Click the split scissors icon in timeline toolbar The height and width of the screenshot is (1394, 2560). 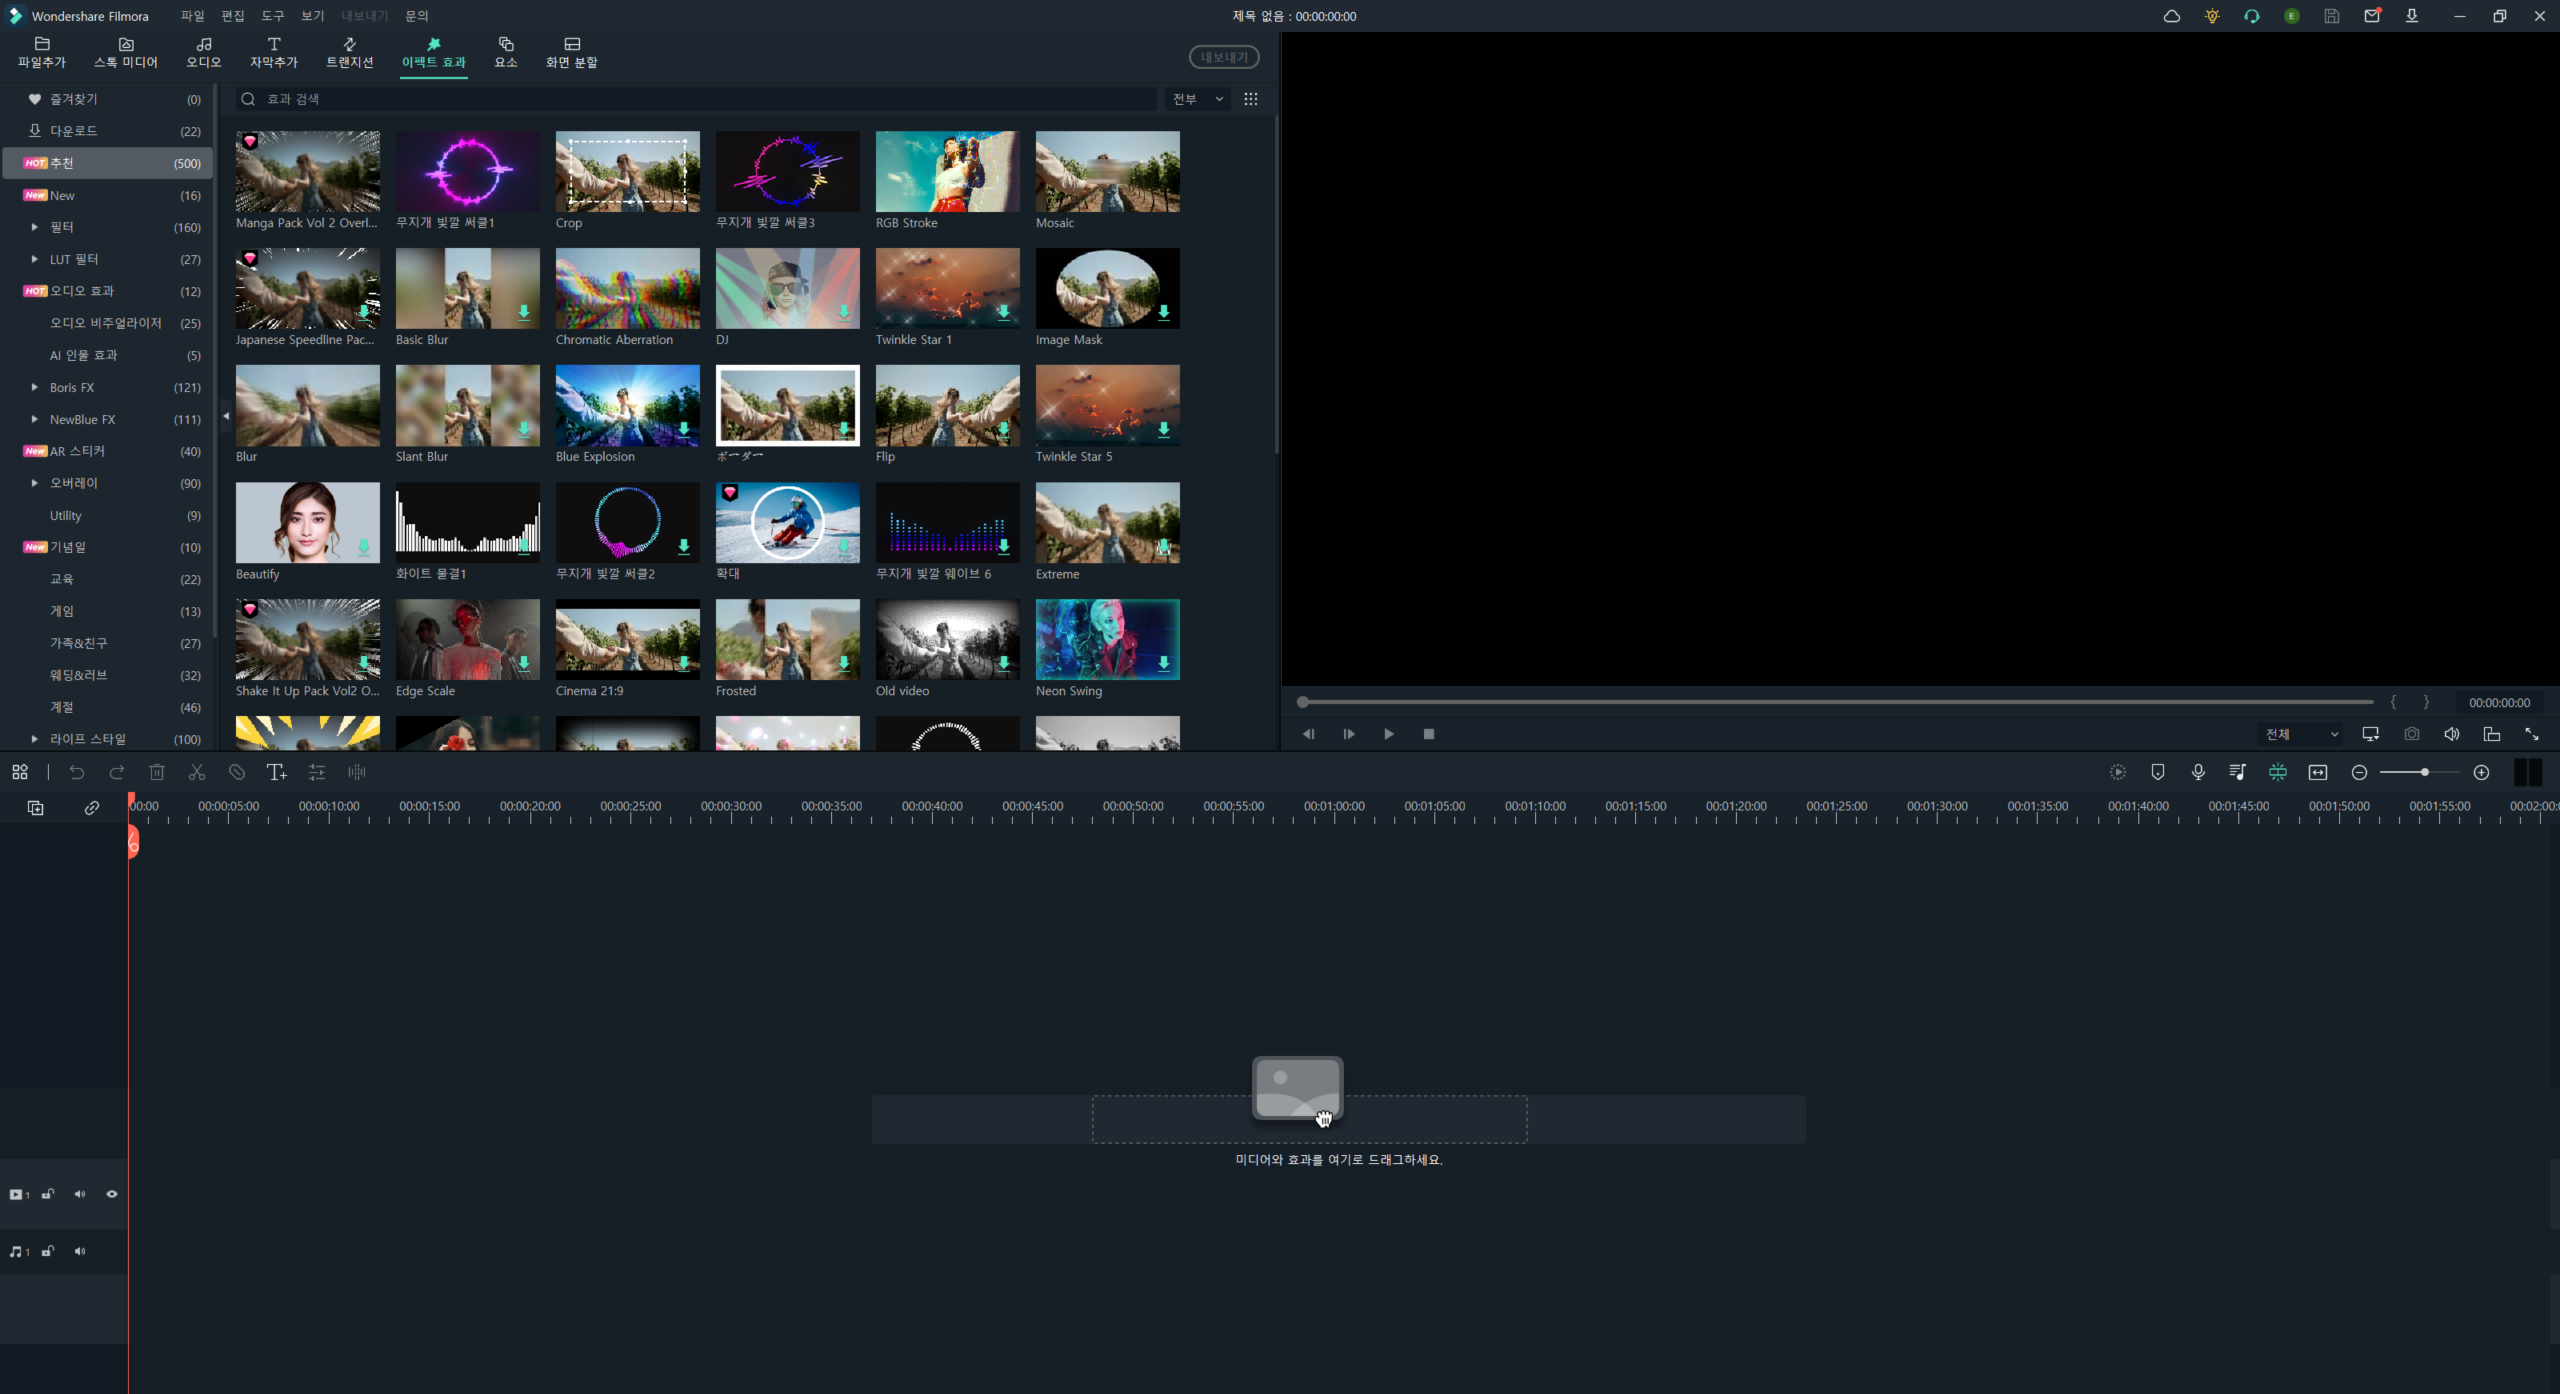(197, 772)
